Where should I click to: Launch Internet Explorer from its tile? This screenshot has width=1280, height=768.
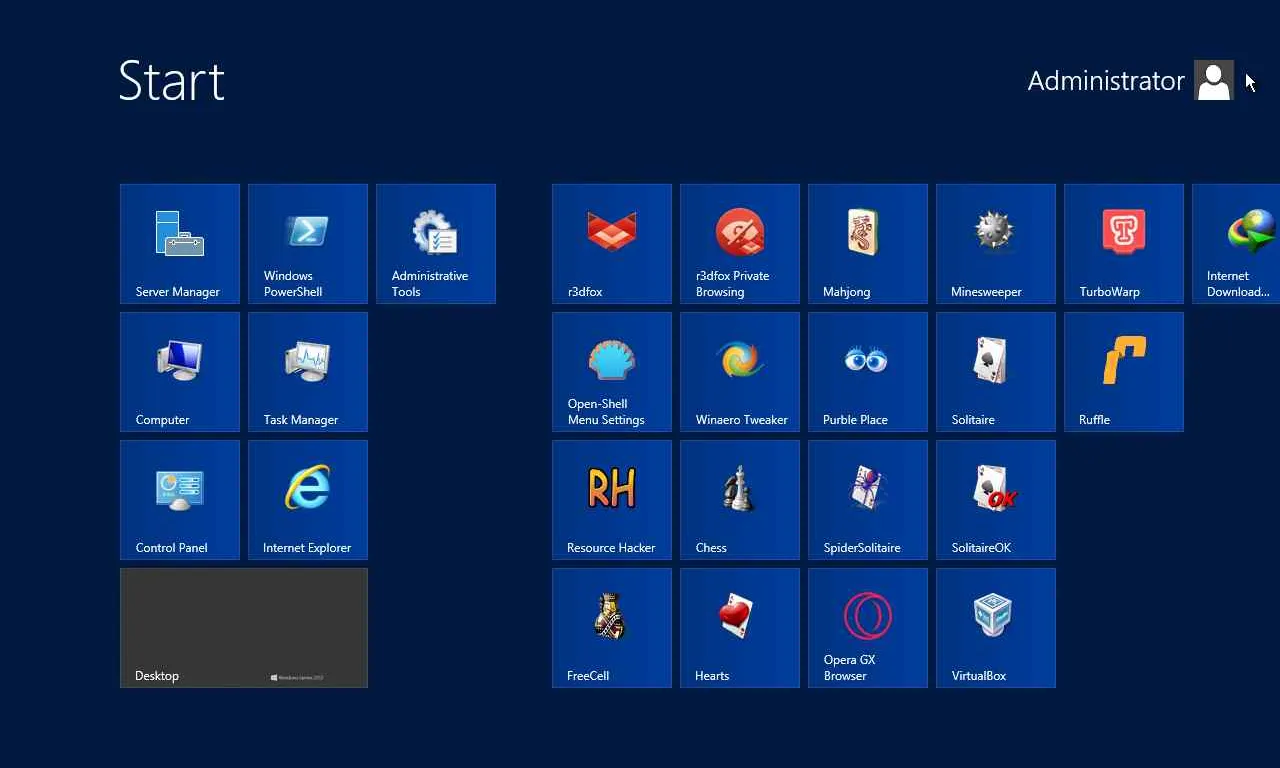tap(308, 500)
